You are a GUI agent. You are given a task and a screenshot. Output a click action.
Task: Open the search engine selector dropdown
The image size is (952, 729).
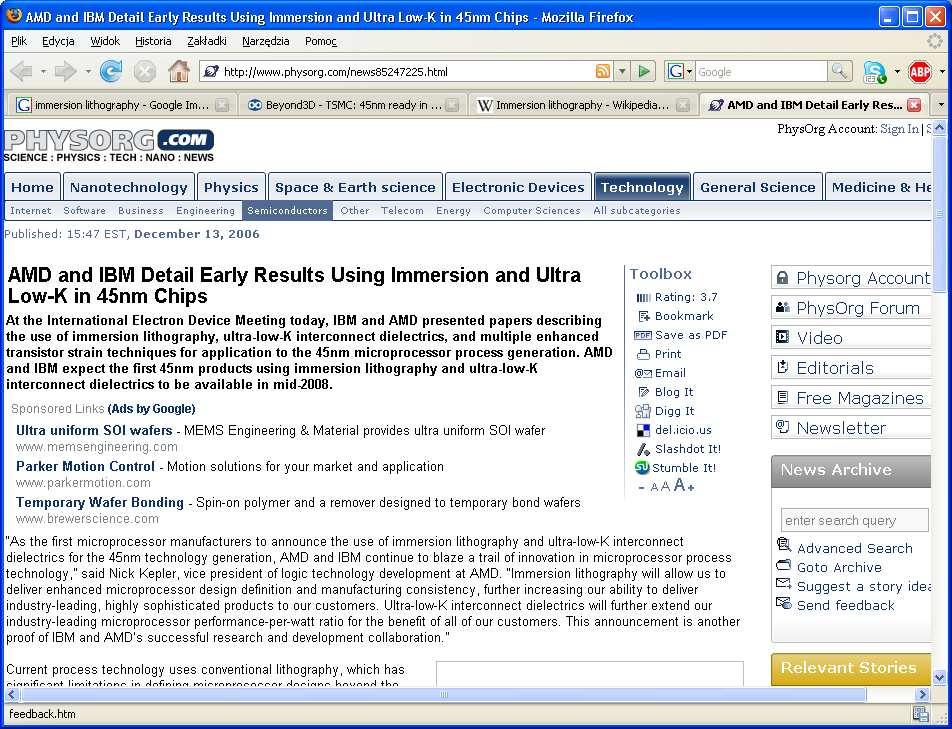coord(690,72)
